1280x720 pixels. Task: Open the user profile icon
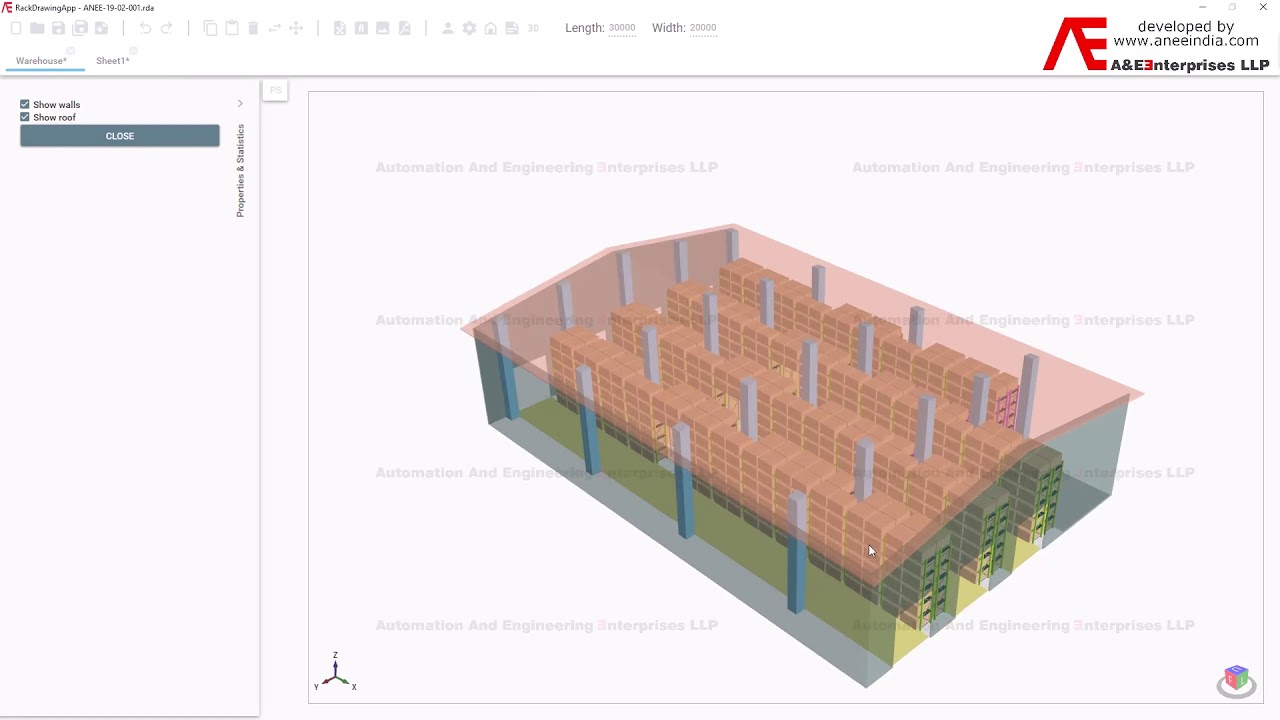(x=448, y=28)
